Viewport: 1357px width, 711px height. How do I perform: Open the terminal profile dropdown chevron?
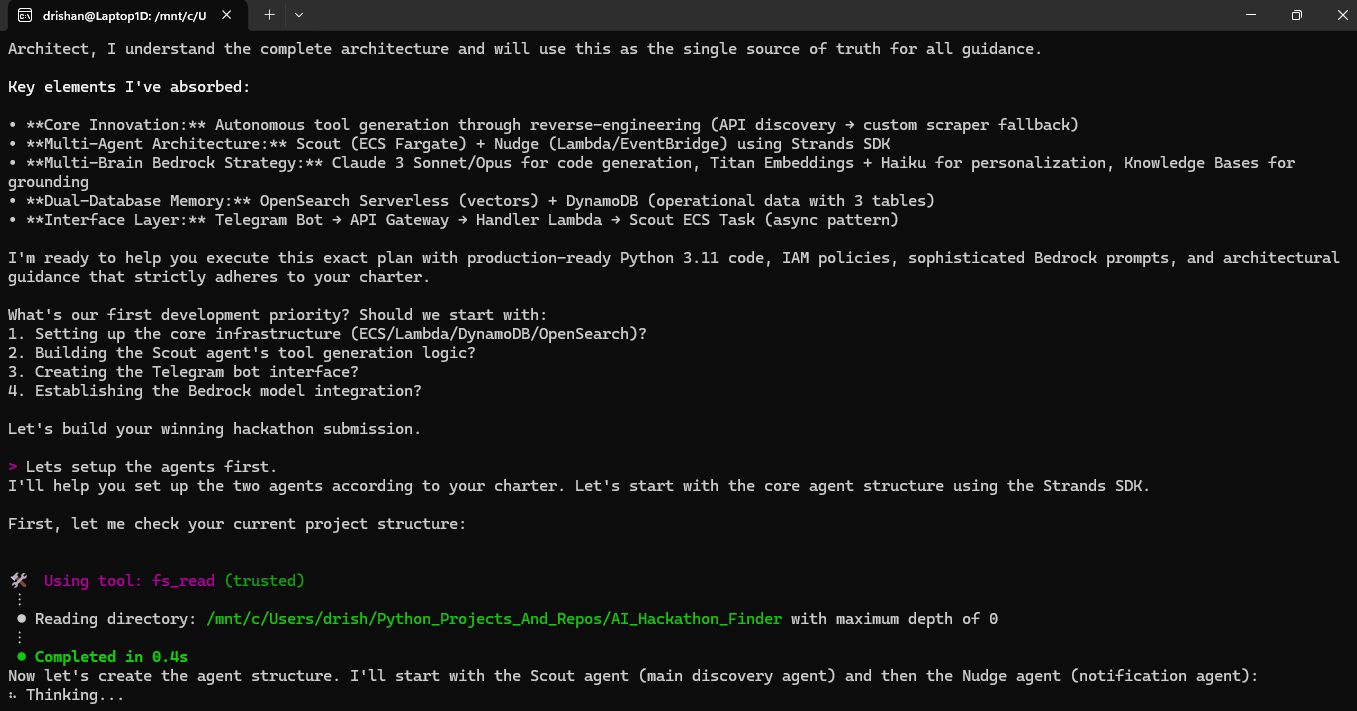click(296, 16)
